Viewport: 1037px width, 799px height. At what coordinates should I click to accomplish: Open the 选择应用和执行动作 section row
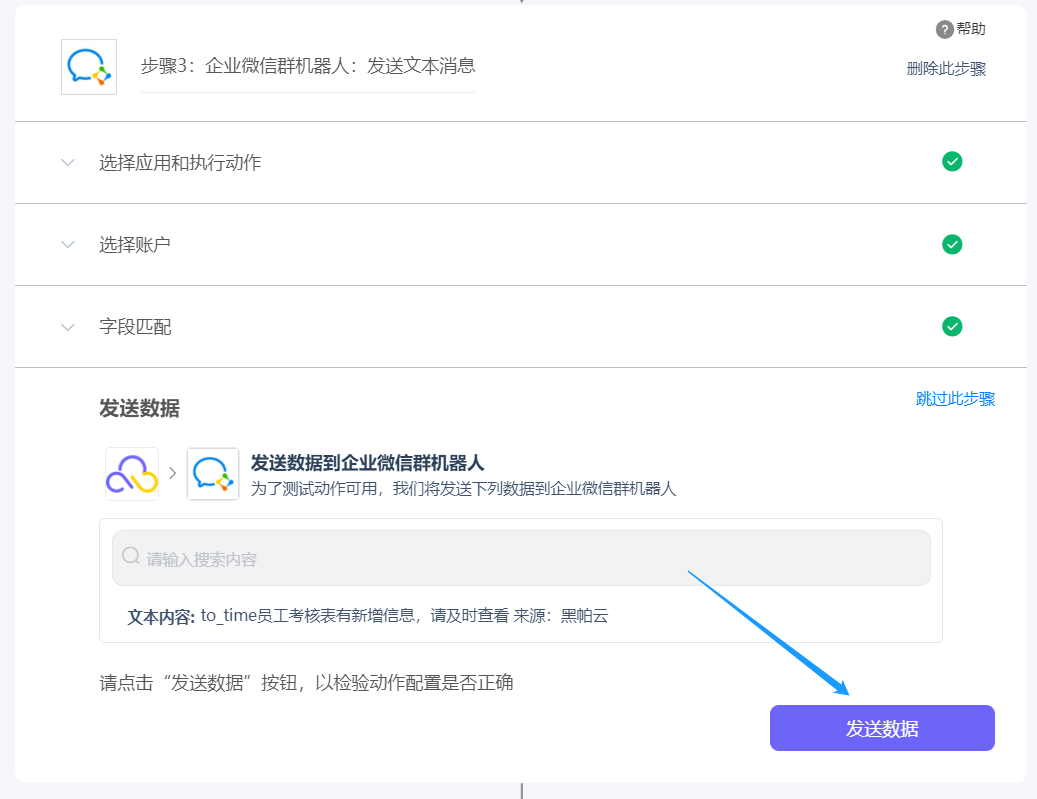pyautogui.click(x=521, y=162)
